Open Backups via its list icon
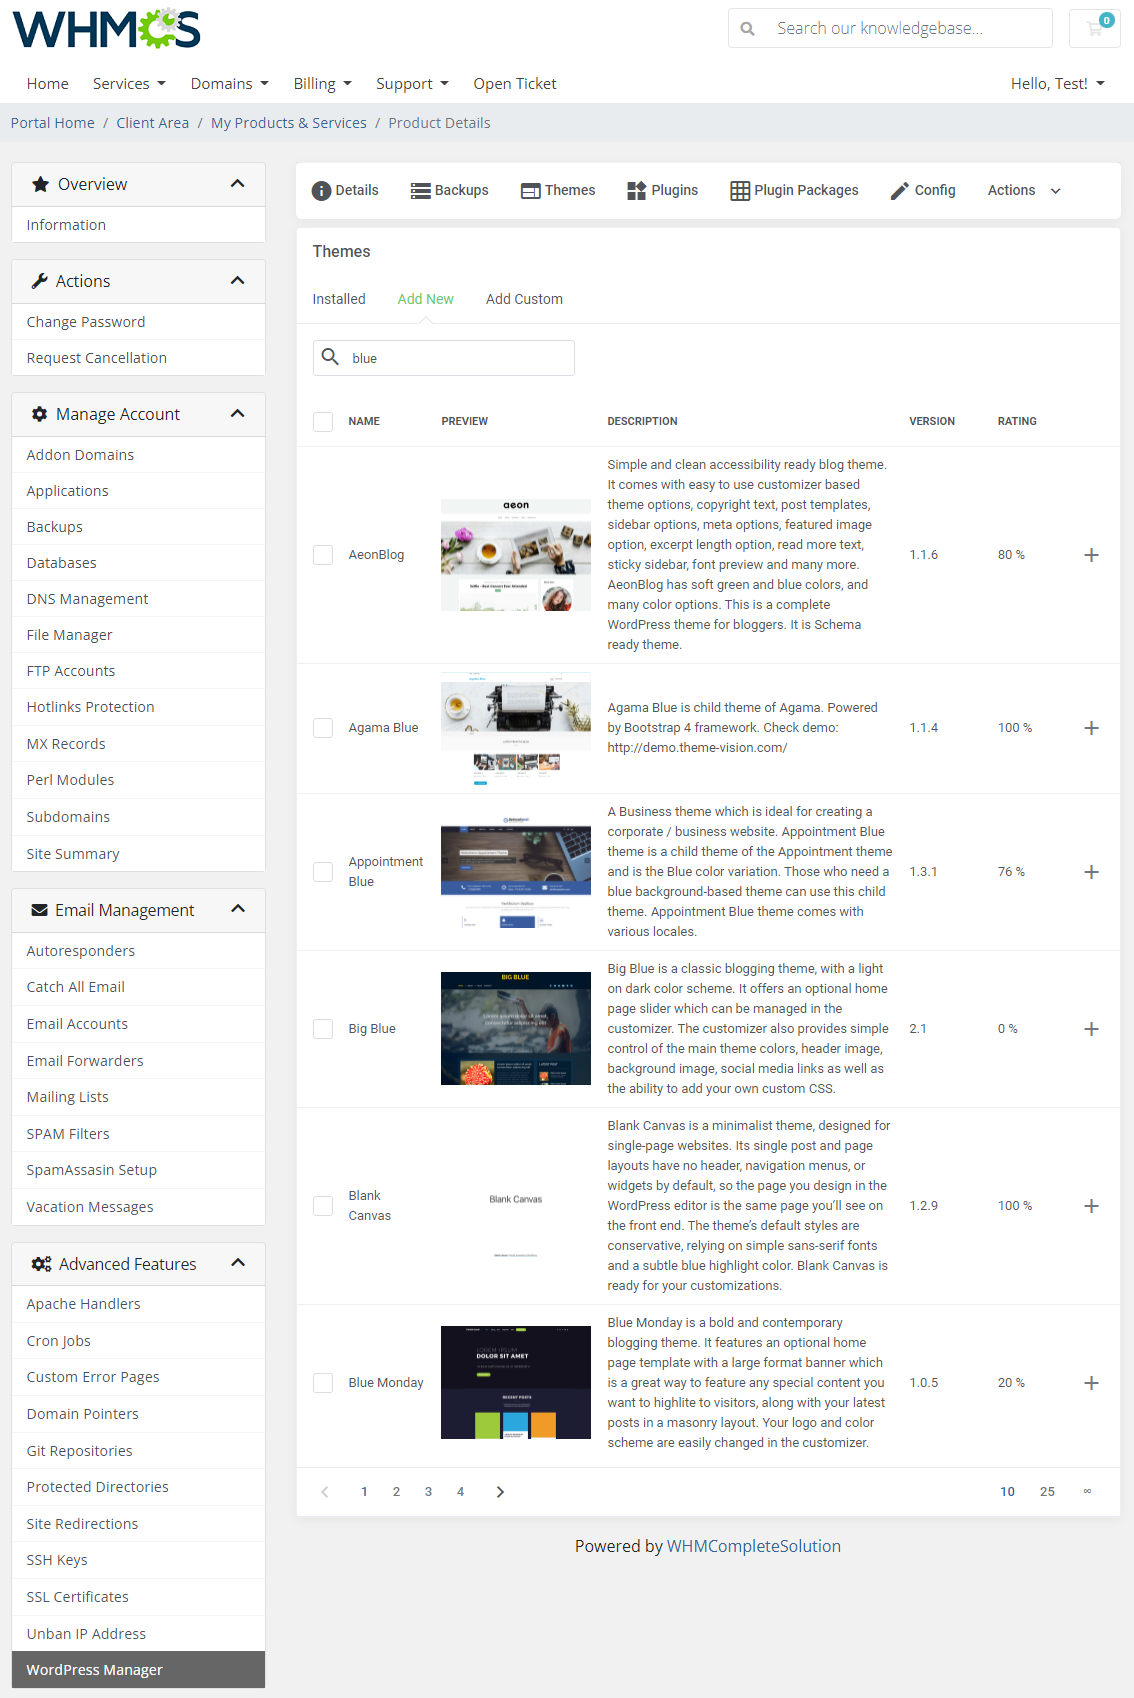Screen dimensions: 1134x1698 [x=421, y=191]
